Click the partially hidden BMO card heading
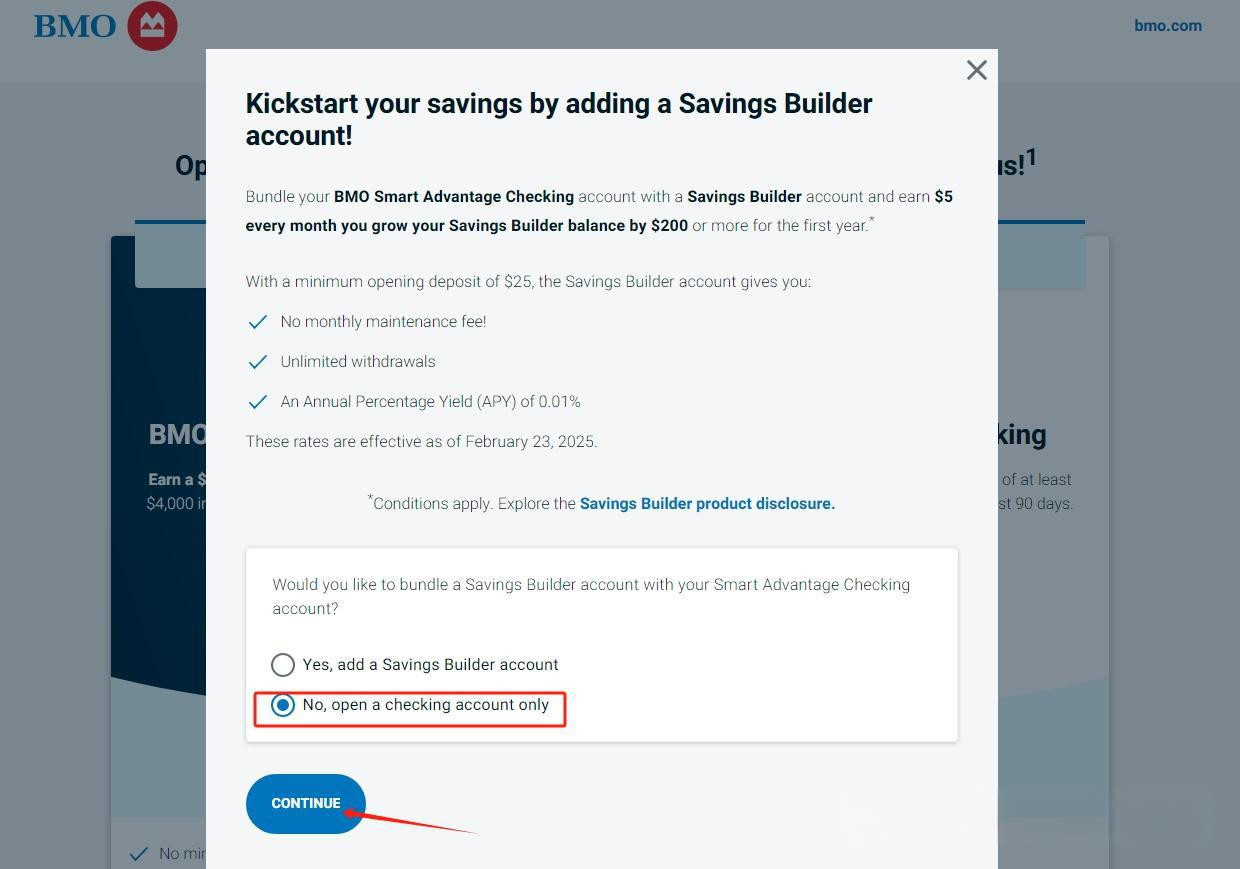The width and height of the screenshot is (1240, 869). pyautogui.click(x=177, y=435)
